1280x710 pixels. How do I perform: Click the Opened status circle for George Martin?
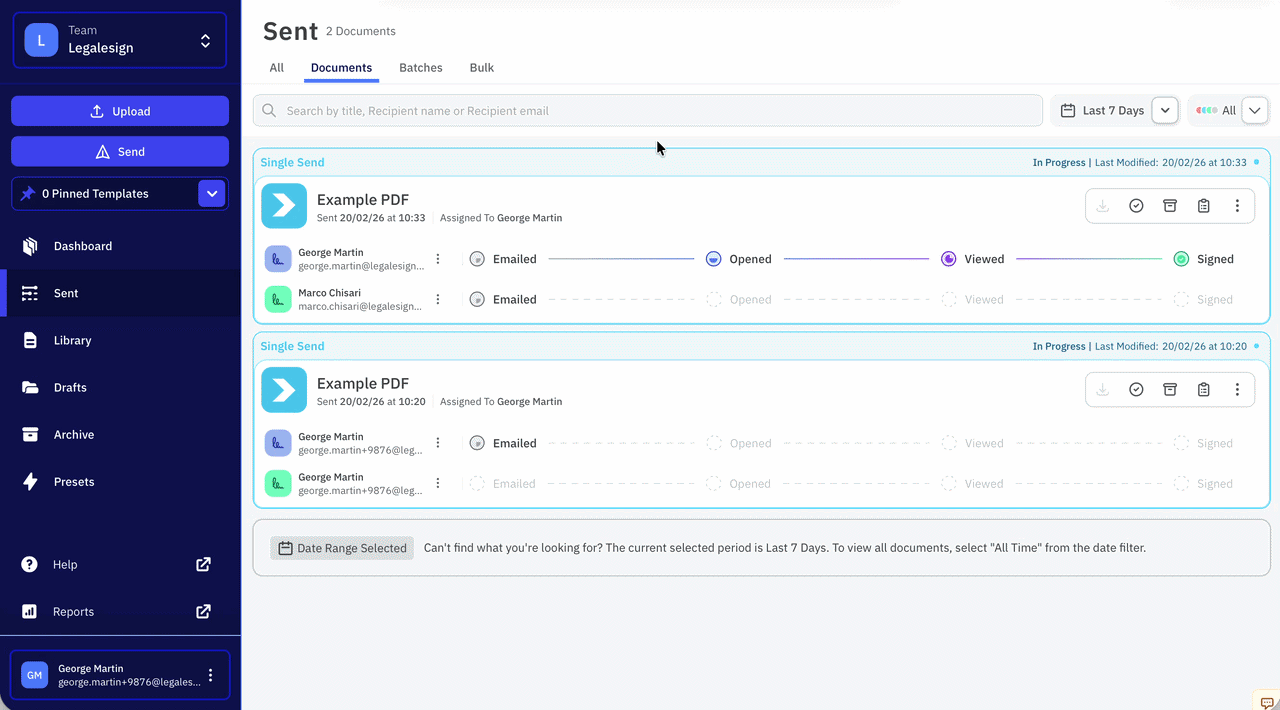(x=714, y=259)
